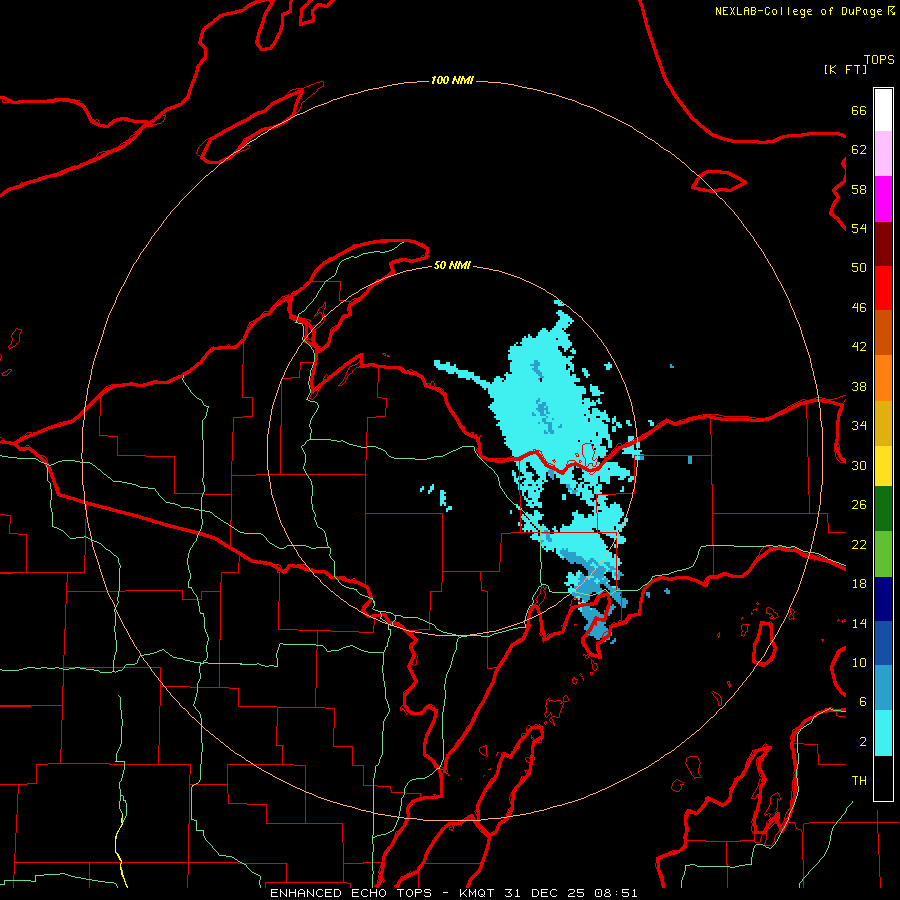Click the 38 legend value

859,386
